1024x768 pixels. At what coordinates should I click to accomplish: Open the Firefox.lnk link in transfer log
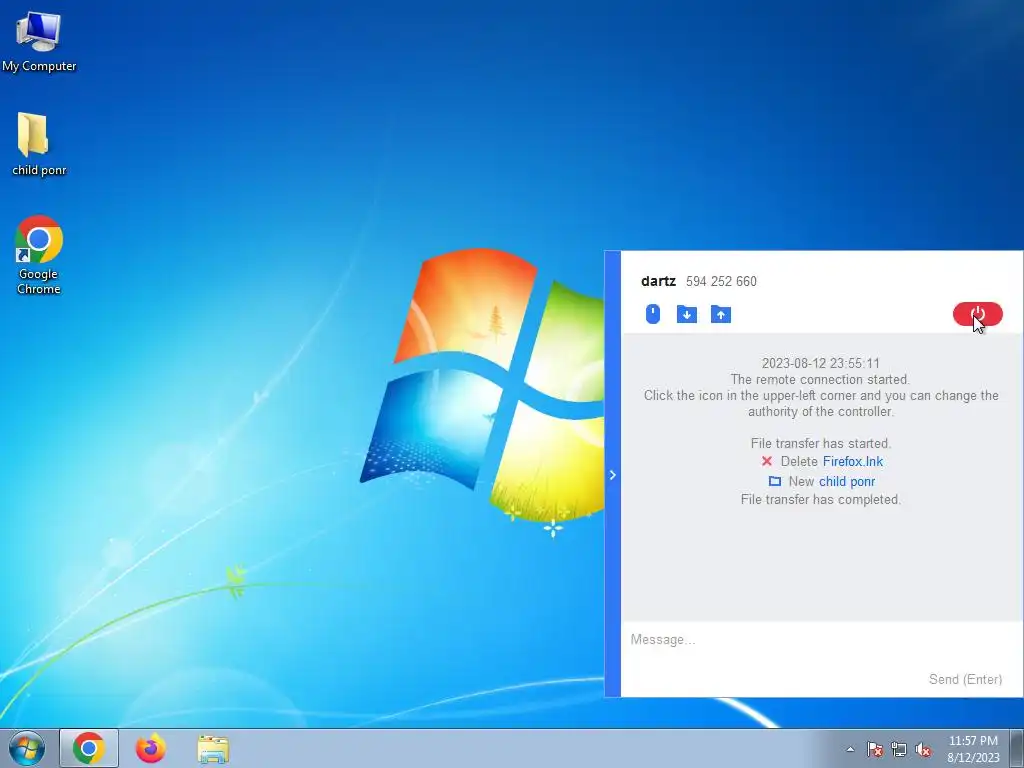[852, 461]
